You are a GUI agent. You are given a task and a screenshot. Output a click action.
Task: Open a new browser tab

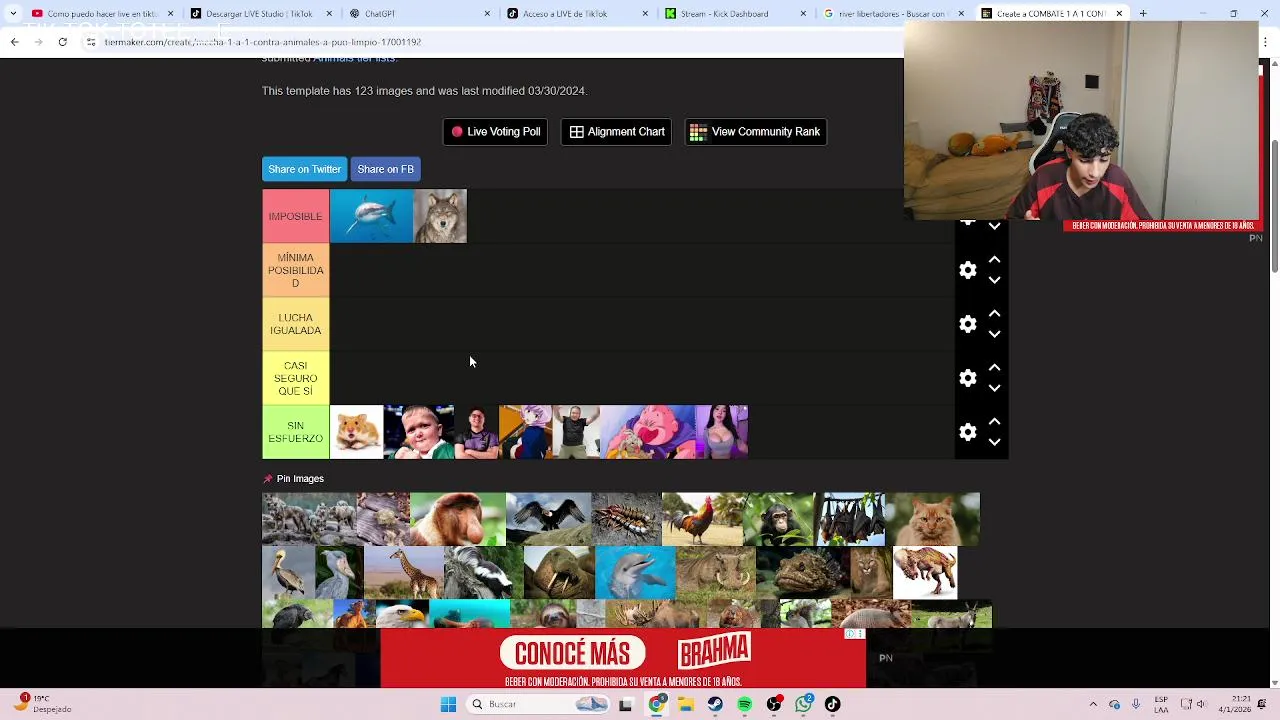pos(1143,14)
